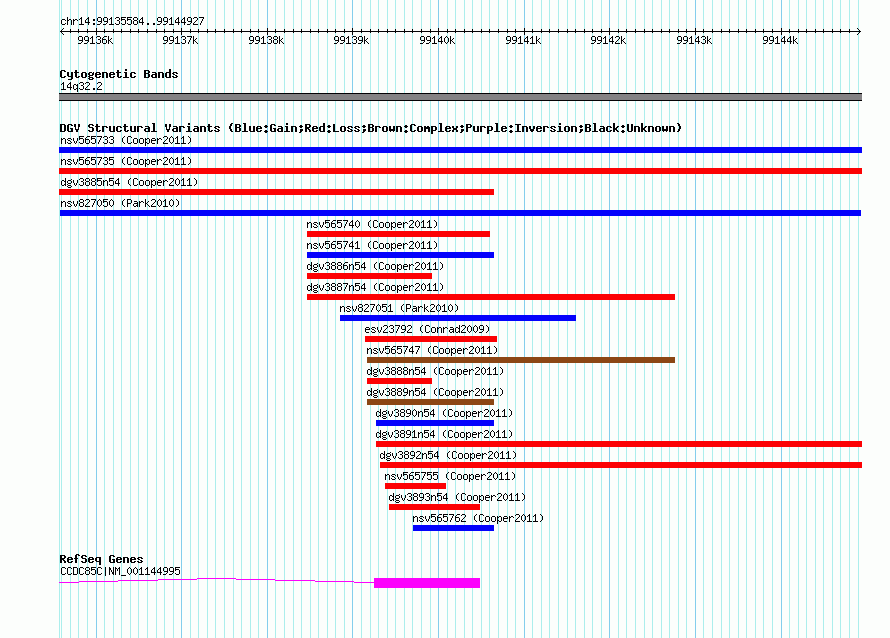Open the dgv3893n54 (Cooper2011) label
The image size is (890, 638).
pos(457,497)
